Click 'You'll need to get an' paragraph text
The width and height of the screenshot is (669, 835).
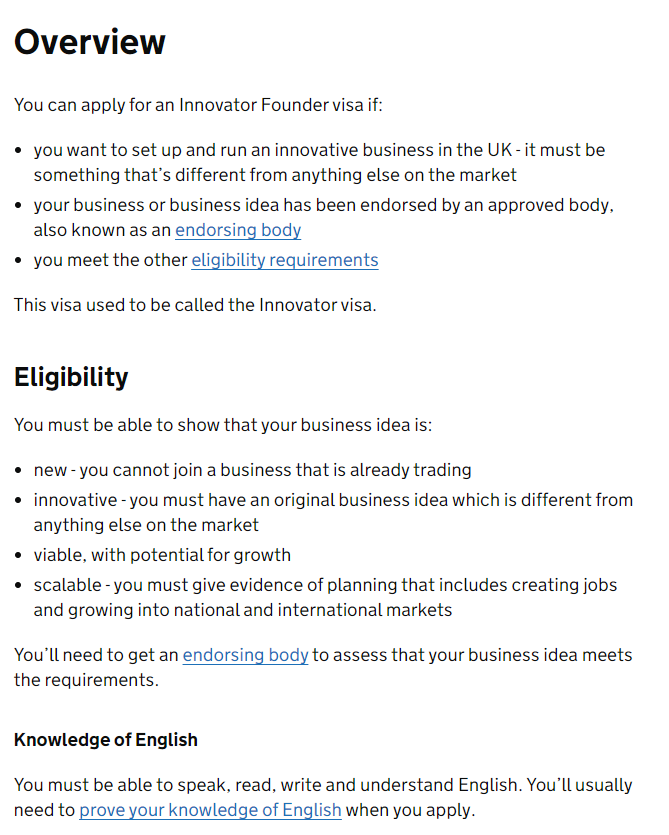323,667
